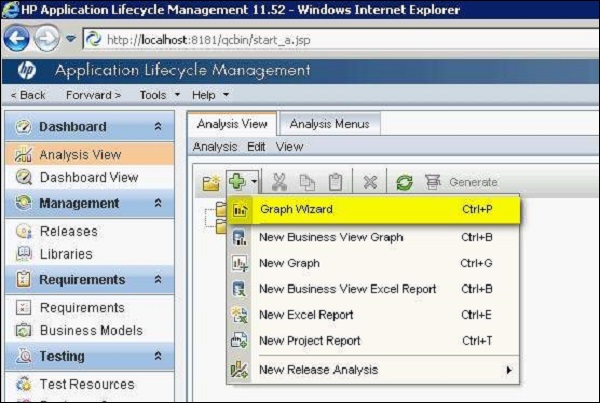Viewport: 600px width, 403px height.
Task: Click the Generate button
Action: (462, 182)
